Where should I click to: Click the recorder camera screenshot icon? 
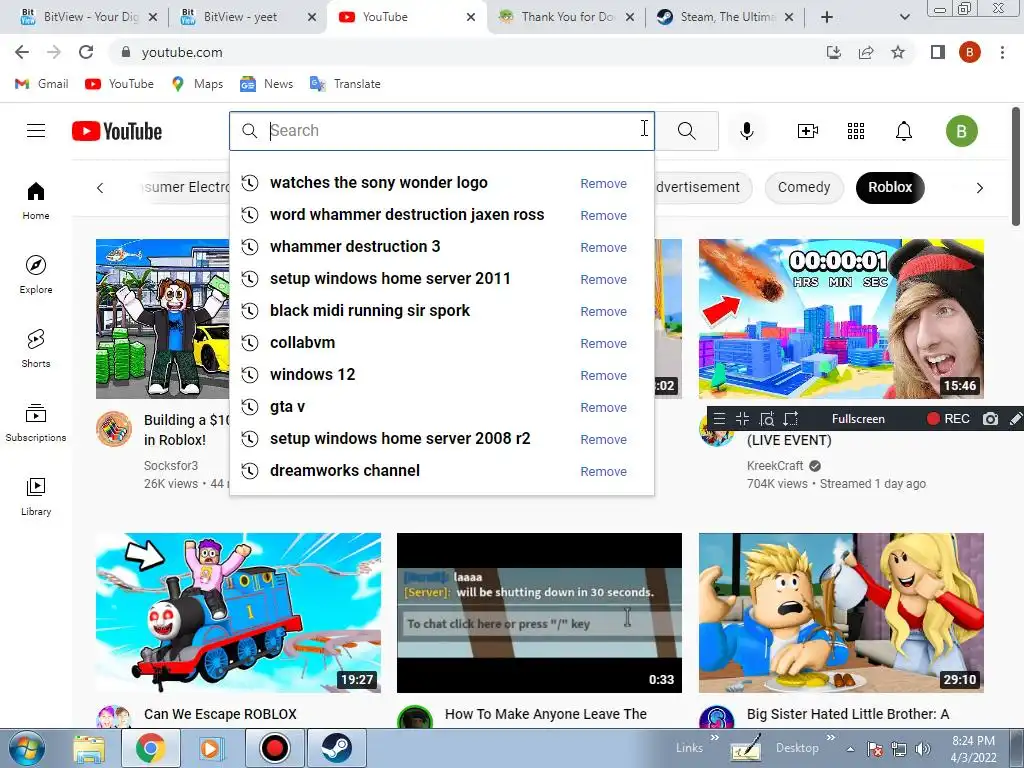click(x=991, y=419)
